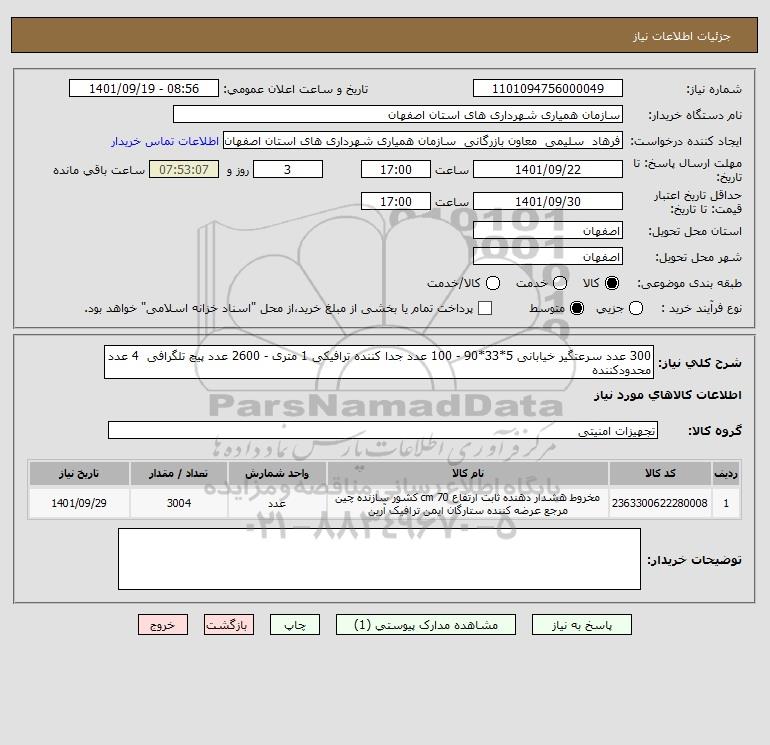Select the کالا radio button
This screenshot has width=770, height=745.
tap(612, 283)
